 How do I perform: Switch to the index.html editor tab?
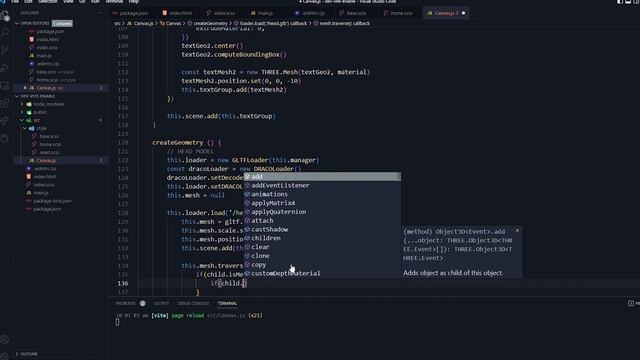[x=177, y=13]
